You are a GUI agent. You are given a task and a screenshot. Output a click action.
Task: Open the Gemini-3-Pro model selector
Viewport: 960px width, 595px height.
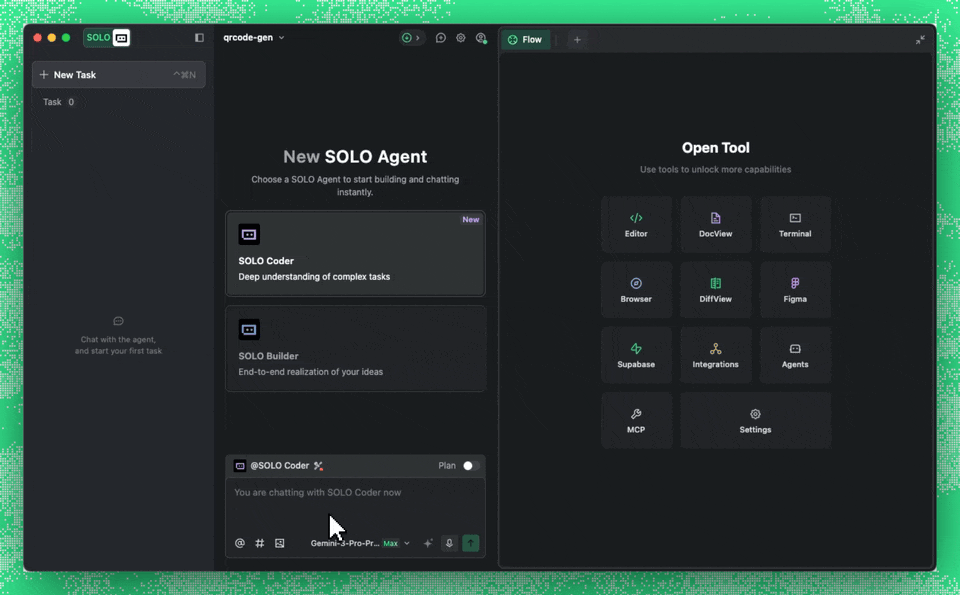pos(360,543)
